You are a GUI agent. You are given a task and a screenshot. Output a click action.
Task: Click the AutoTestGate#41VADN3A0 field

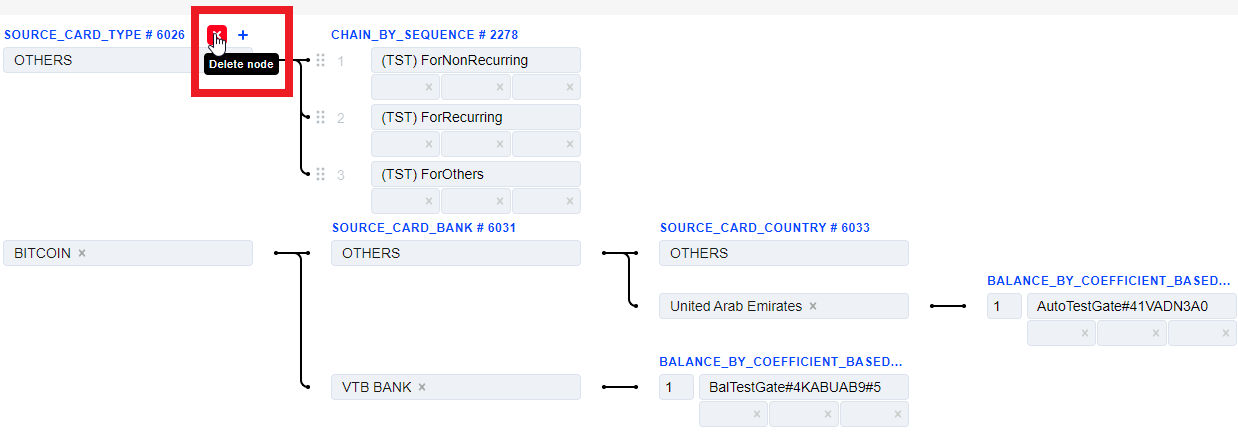coord(1131,306)
